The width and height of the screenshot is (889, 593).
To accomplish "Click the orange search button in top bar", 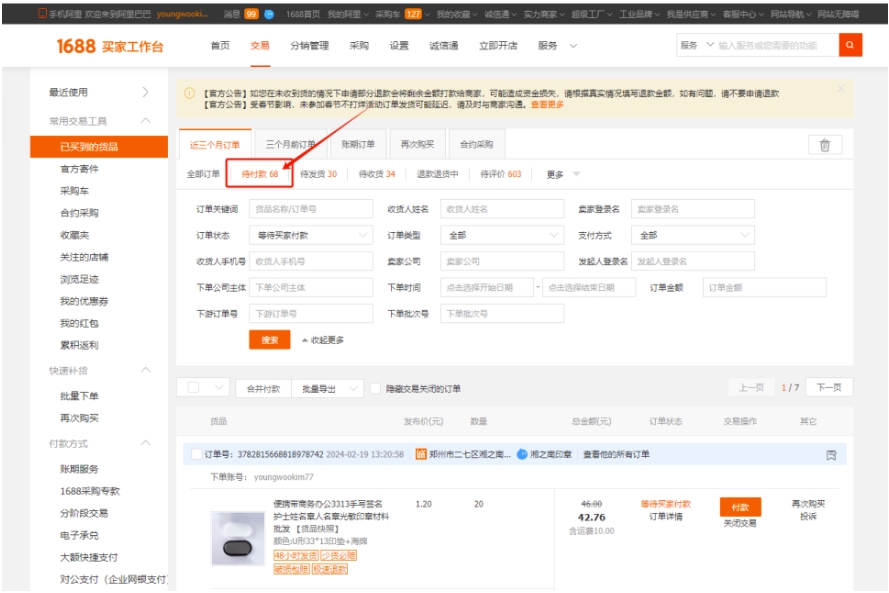I will 849,43.
